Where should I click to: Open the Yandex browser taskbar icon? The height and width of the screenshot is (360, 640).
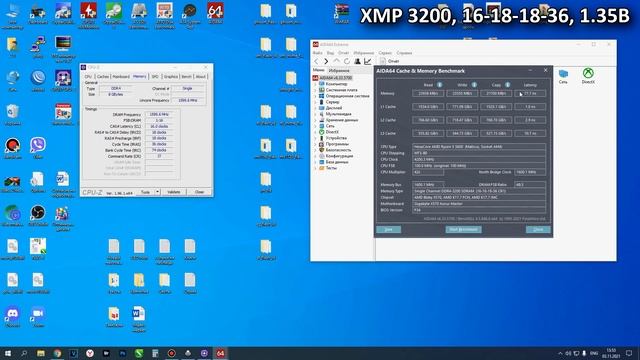click(90, 353)
